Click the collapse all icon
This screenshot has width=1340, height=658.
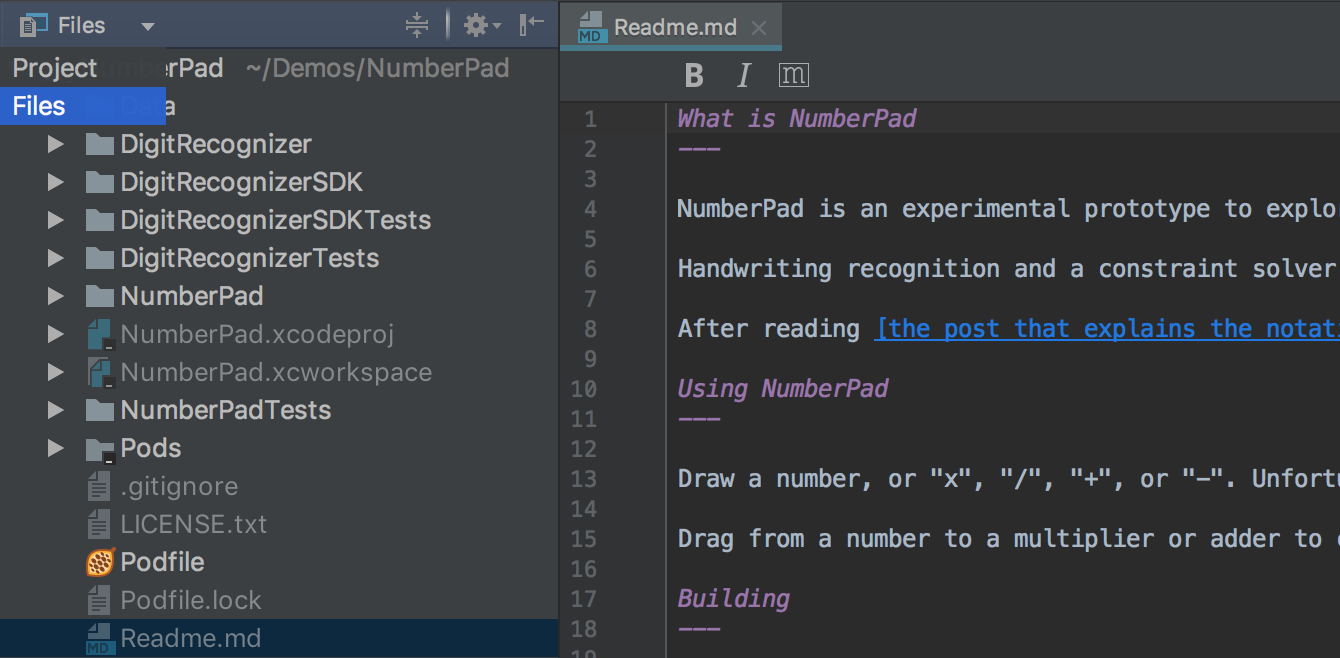(x=417, y=25)
